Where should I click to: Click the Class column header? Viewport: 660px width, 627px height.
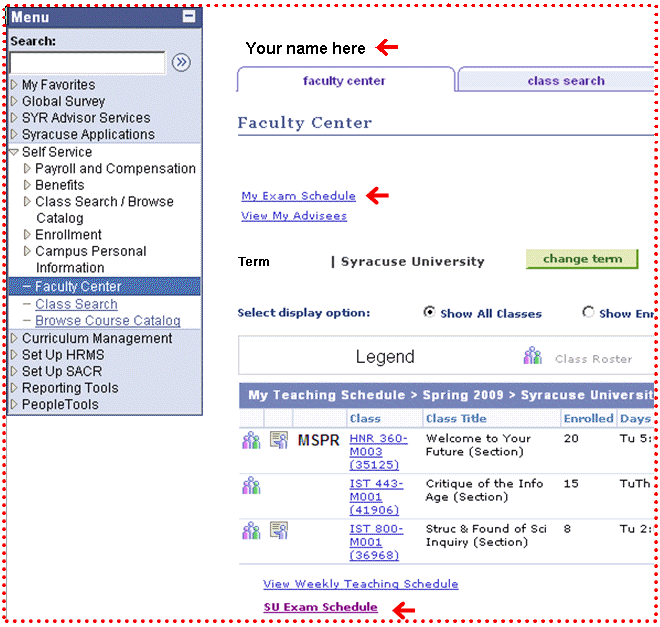pos(365,418)
